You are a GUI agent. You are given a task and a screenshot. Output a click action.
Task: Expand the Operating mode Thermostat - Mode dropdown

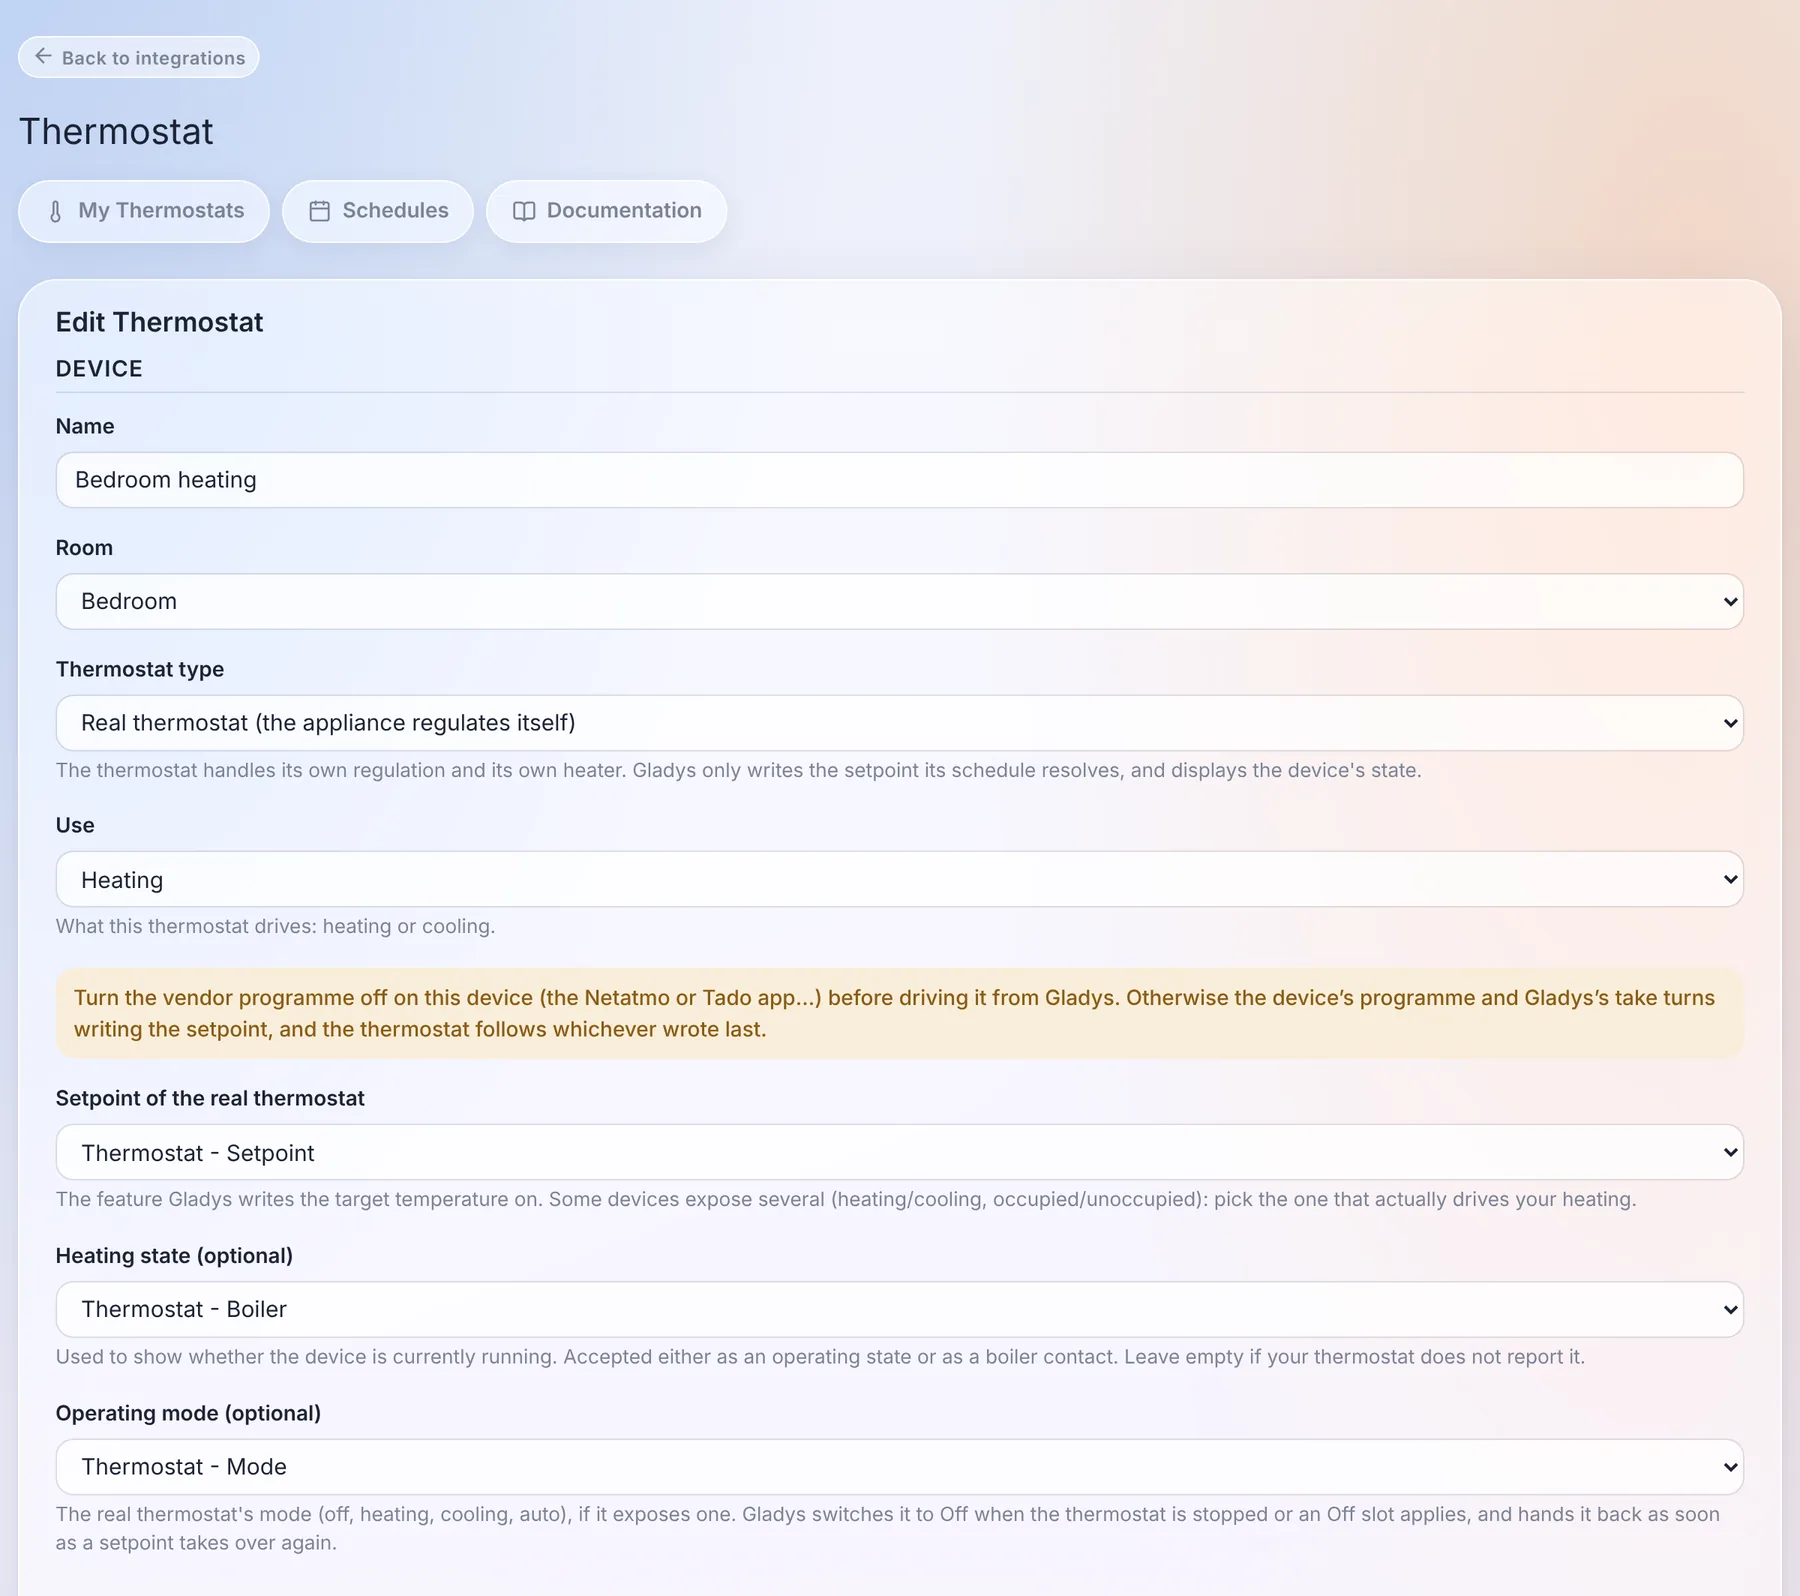pyautogui.click(x=900, y=1467)
